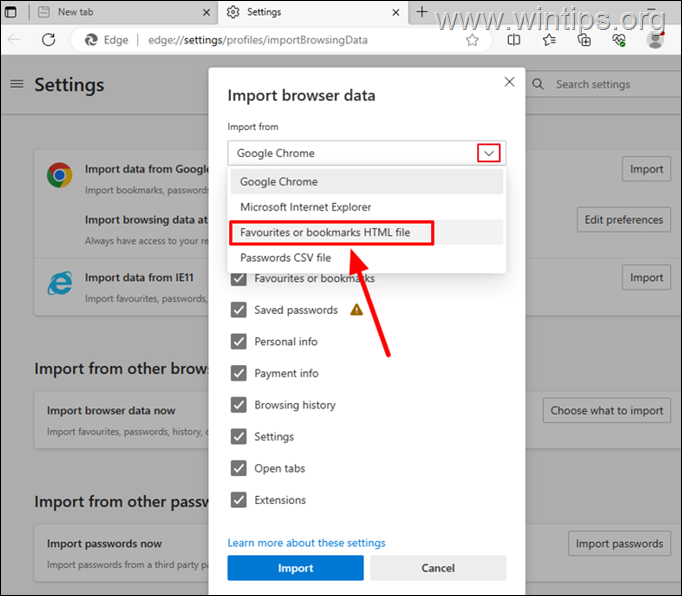Select Microsoft Internet Explorer option

(367, 207)
